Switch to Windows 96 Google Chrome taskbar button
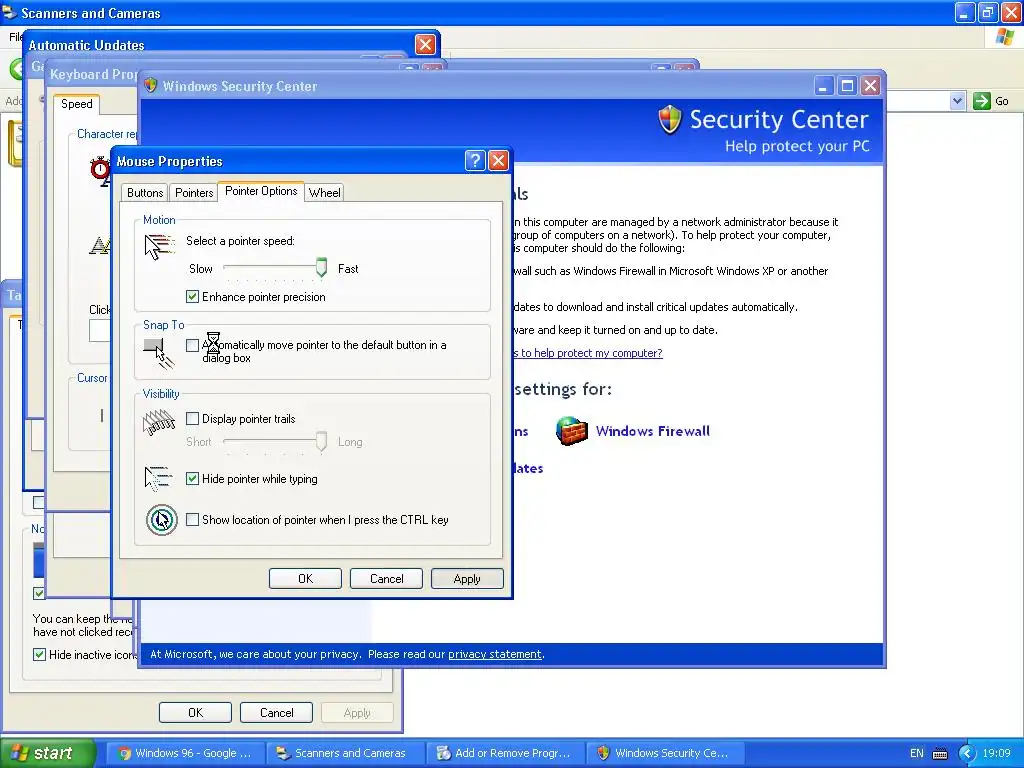This screenshot has width=1024, height=768. coord(185,753)
